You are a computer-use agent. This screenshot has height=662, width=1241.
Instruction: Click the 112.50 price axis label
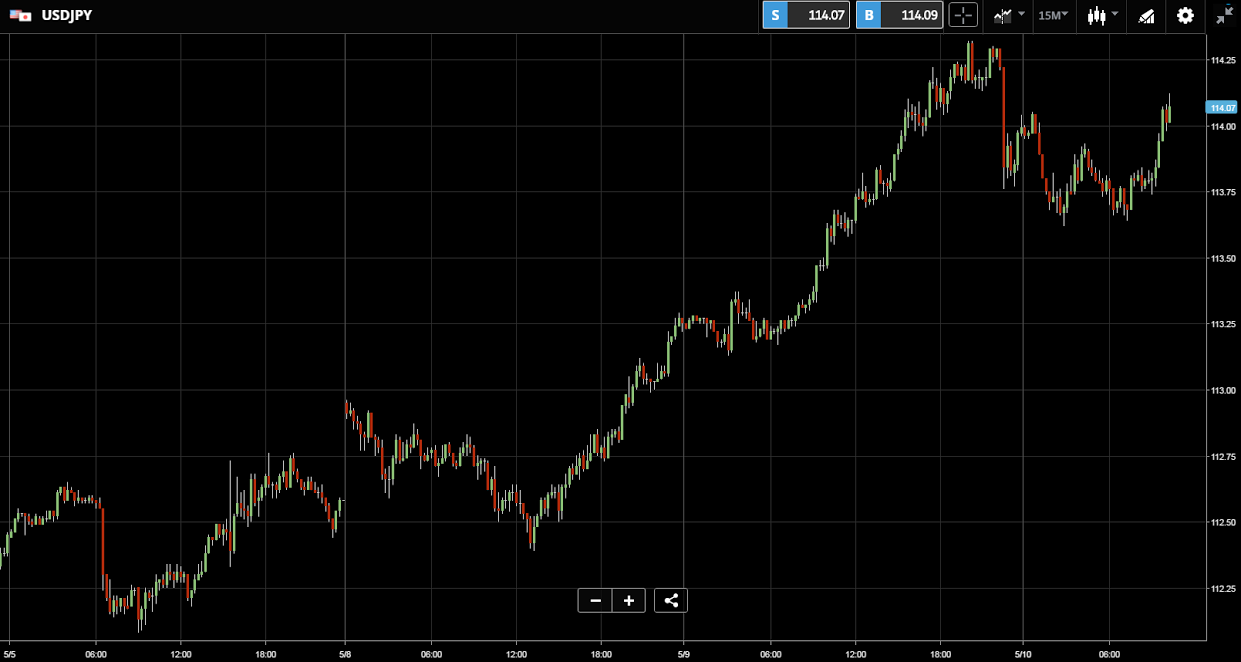tap(1222, 522)
